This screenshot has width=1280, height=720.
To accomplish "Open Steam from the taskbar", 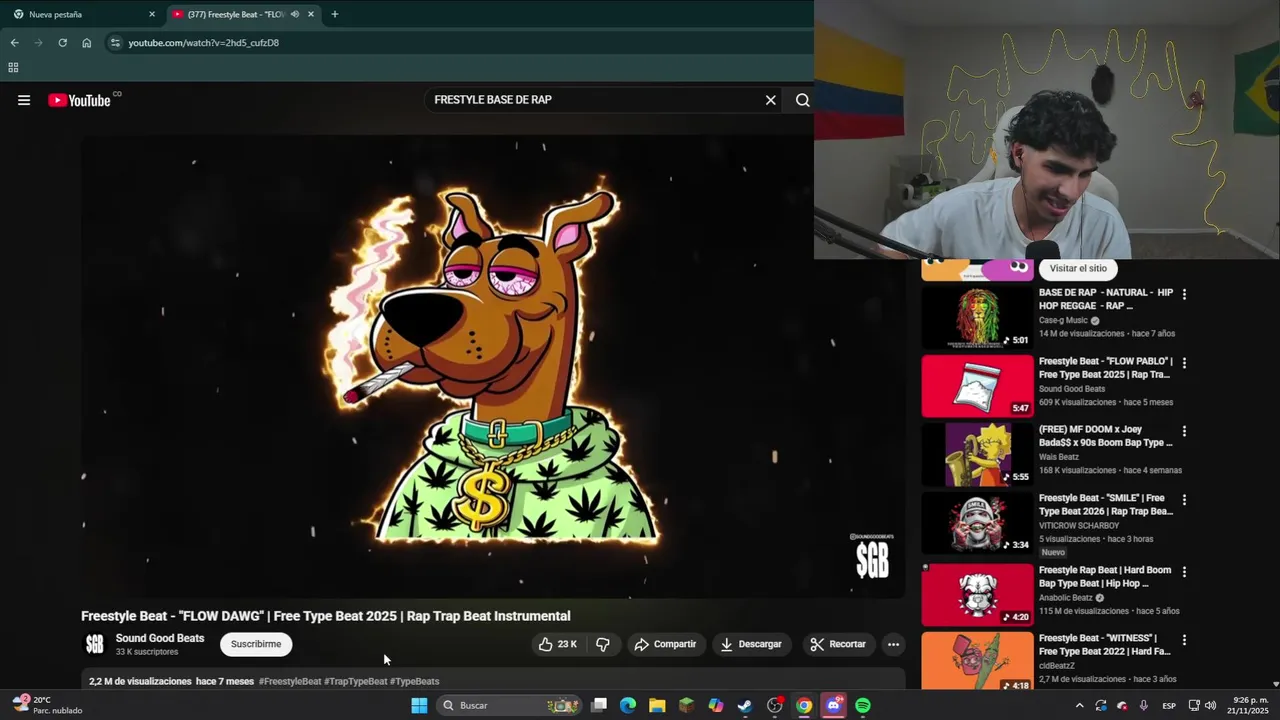I will point(745,706).
